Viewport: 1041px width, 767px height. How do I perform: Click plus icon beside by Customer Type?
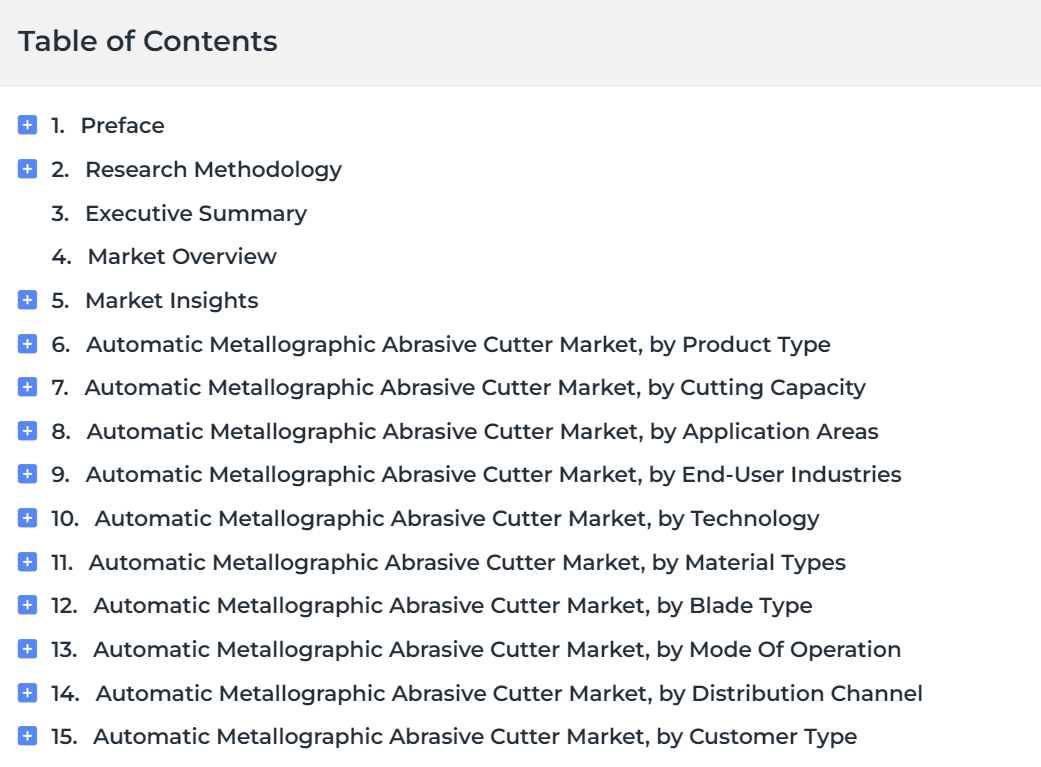27,735
